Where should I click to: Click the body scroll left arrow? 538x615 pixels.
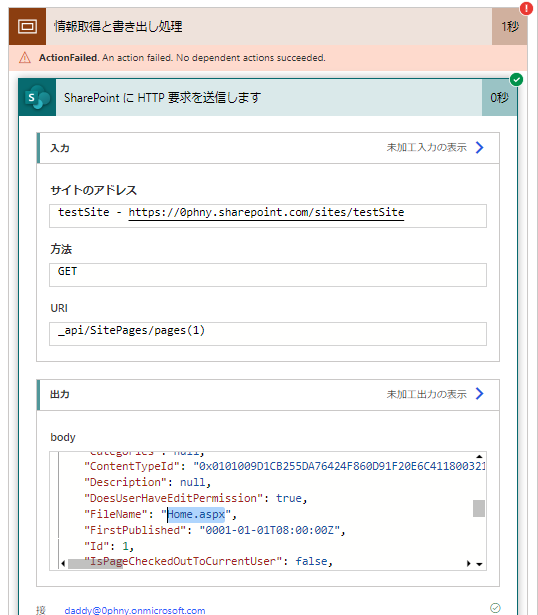click(63, 564)
